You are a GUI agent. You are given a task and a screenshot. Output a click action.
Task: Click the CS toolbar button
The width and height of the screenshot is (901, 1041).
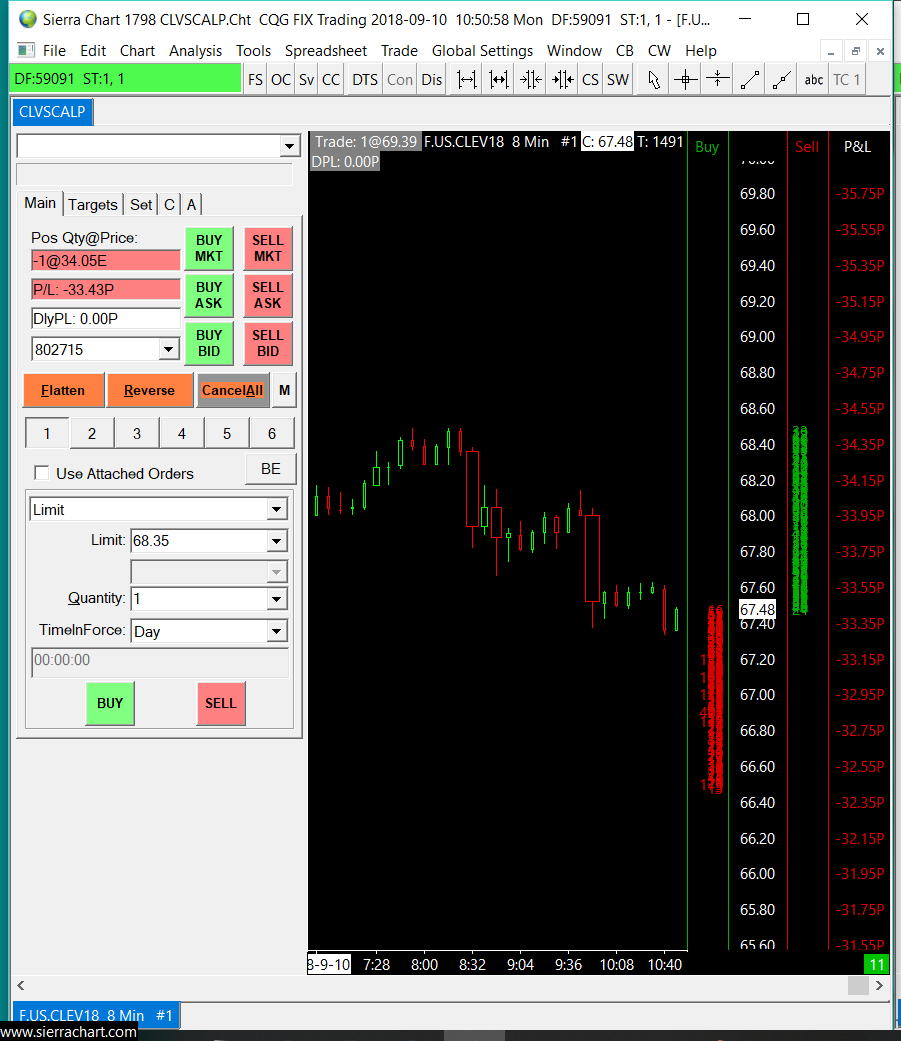pyautogui.click(x=590, y=80)
